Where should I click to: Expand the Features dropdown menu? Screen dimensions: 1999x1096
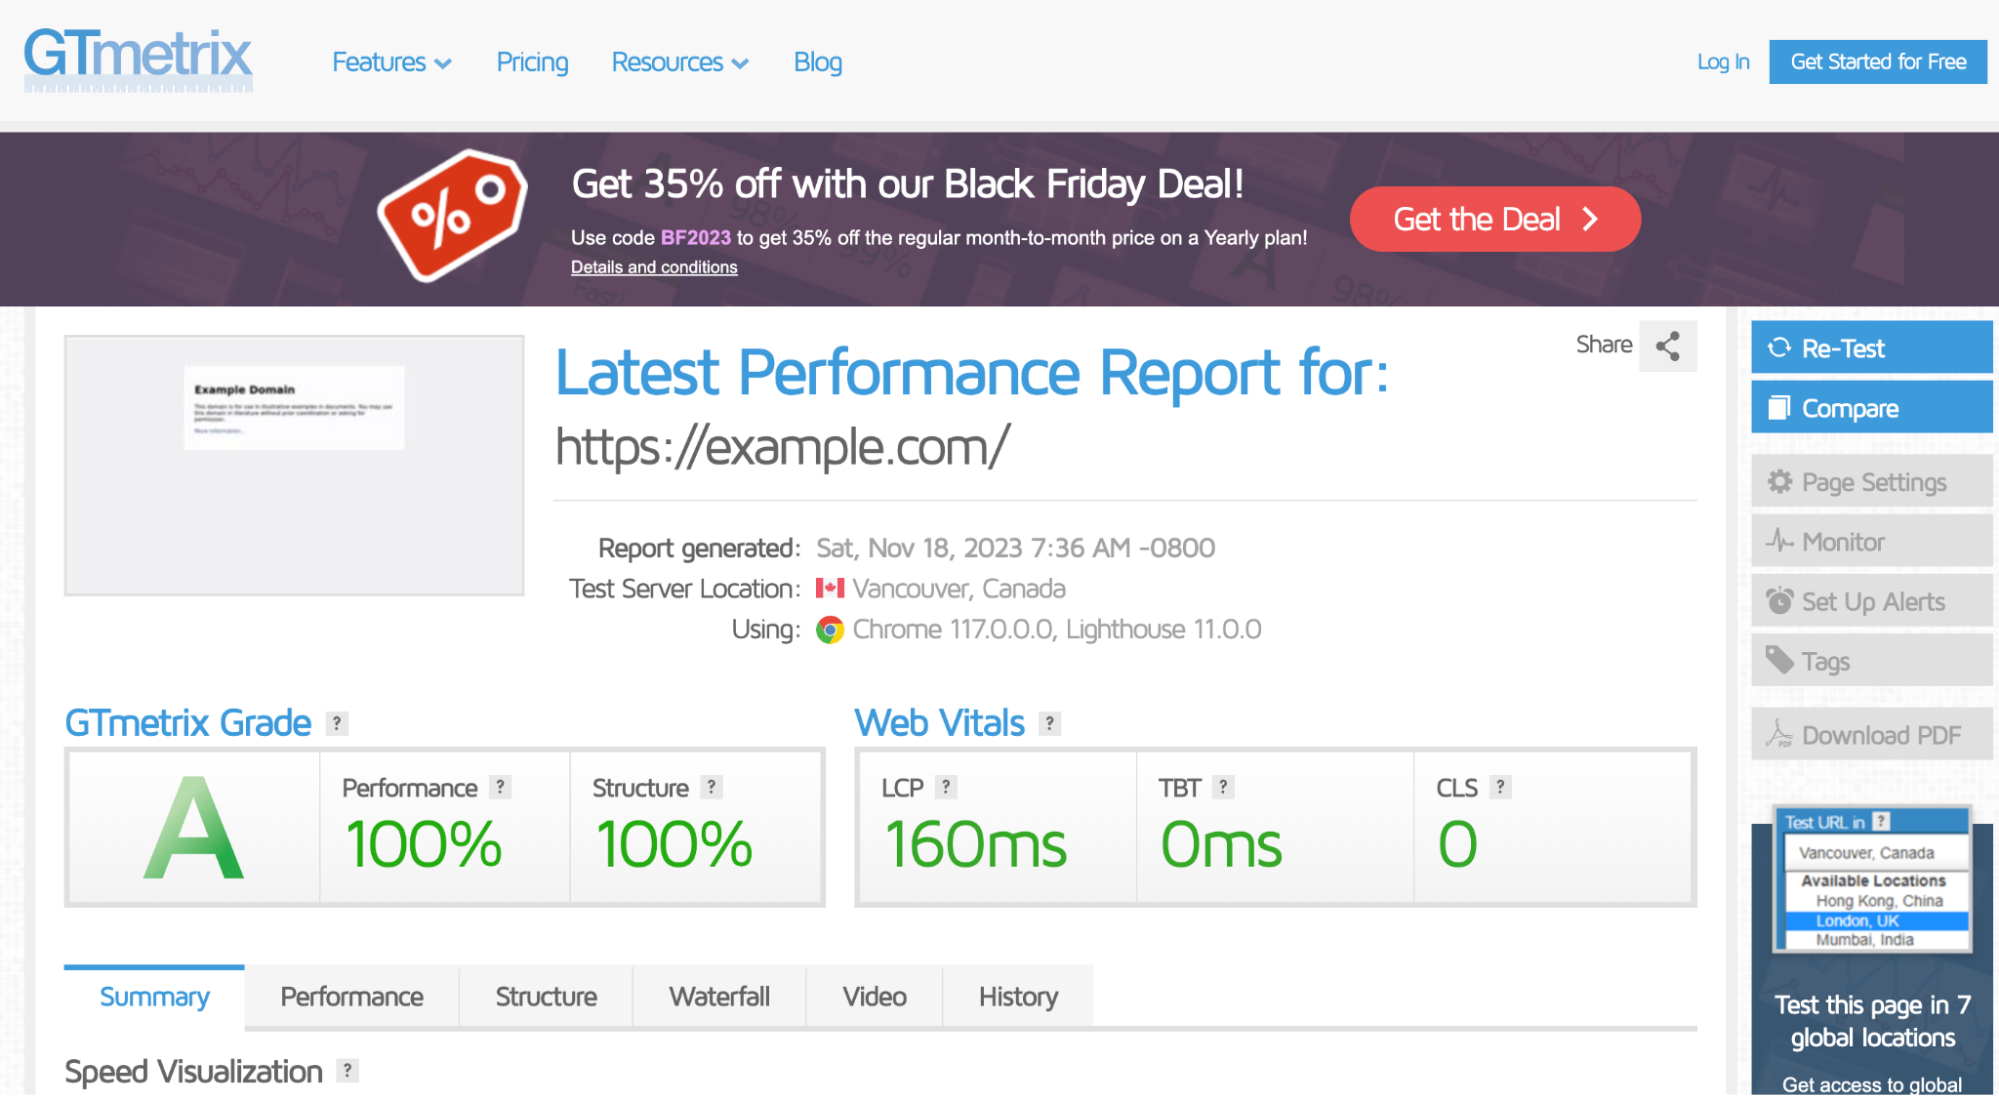click(x=391, y=62)
